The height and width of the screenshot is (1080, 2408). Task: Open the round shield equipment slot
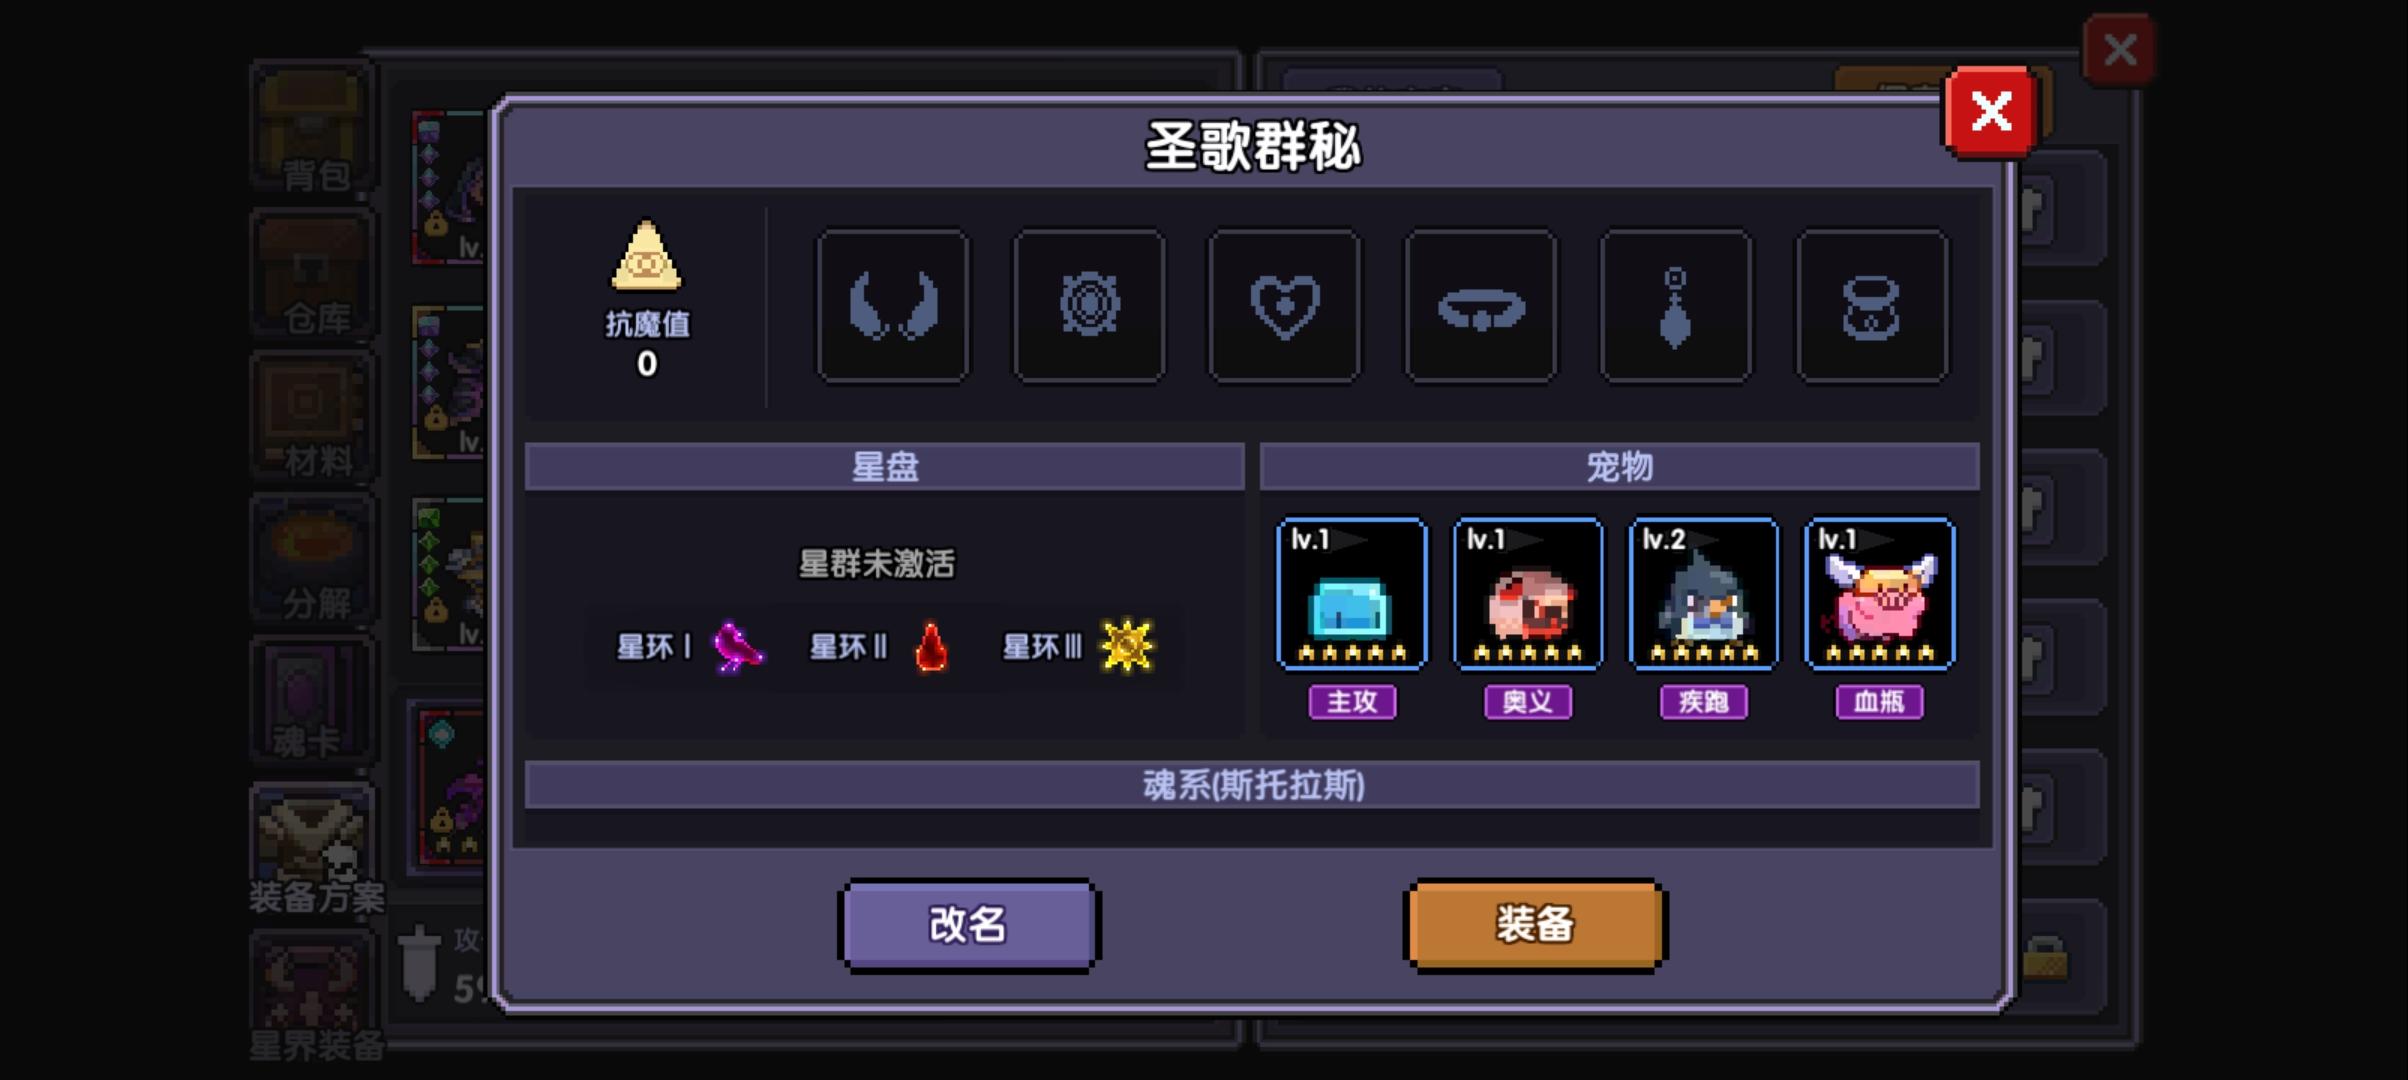[1089, 306]
